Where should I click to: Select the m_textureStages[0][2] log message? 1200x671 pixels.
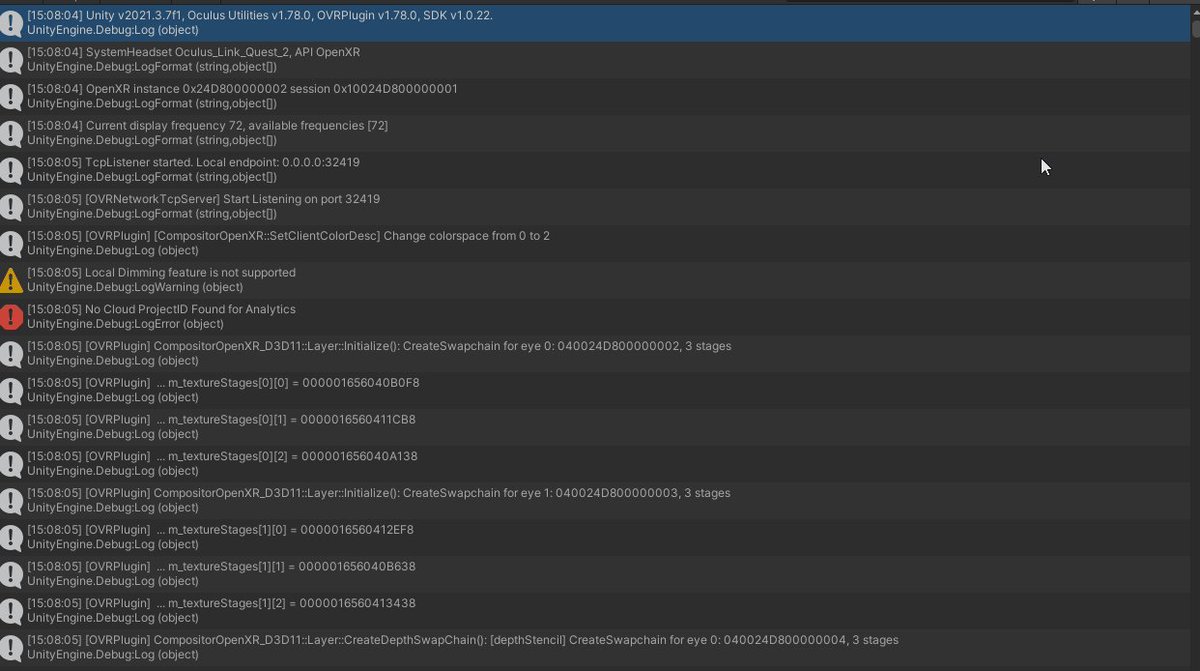click(x=593, y=464)
